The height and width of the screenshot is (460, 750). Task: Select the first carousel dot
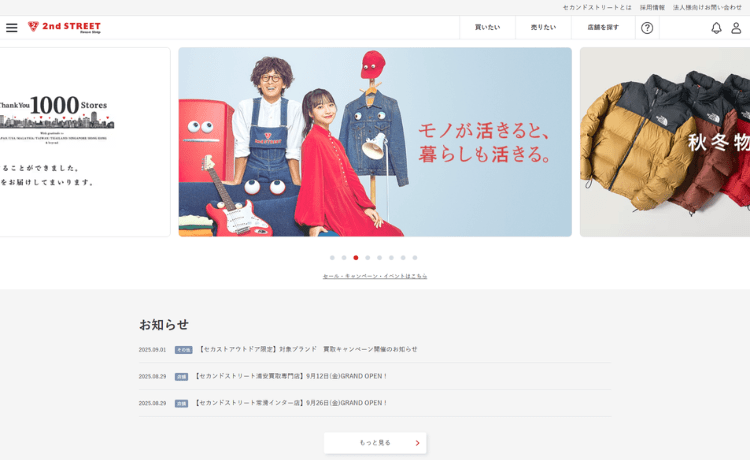(332, 258)
